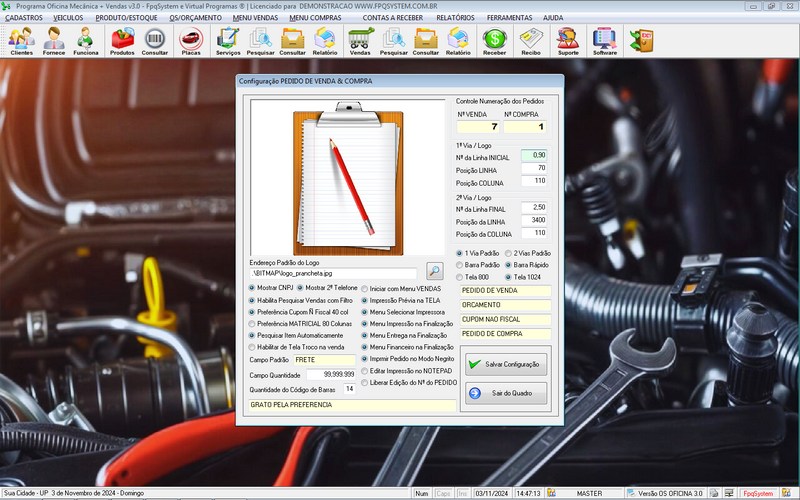
Task: Open the CADASTROS menu
Action: 30,18
